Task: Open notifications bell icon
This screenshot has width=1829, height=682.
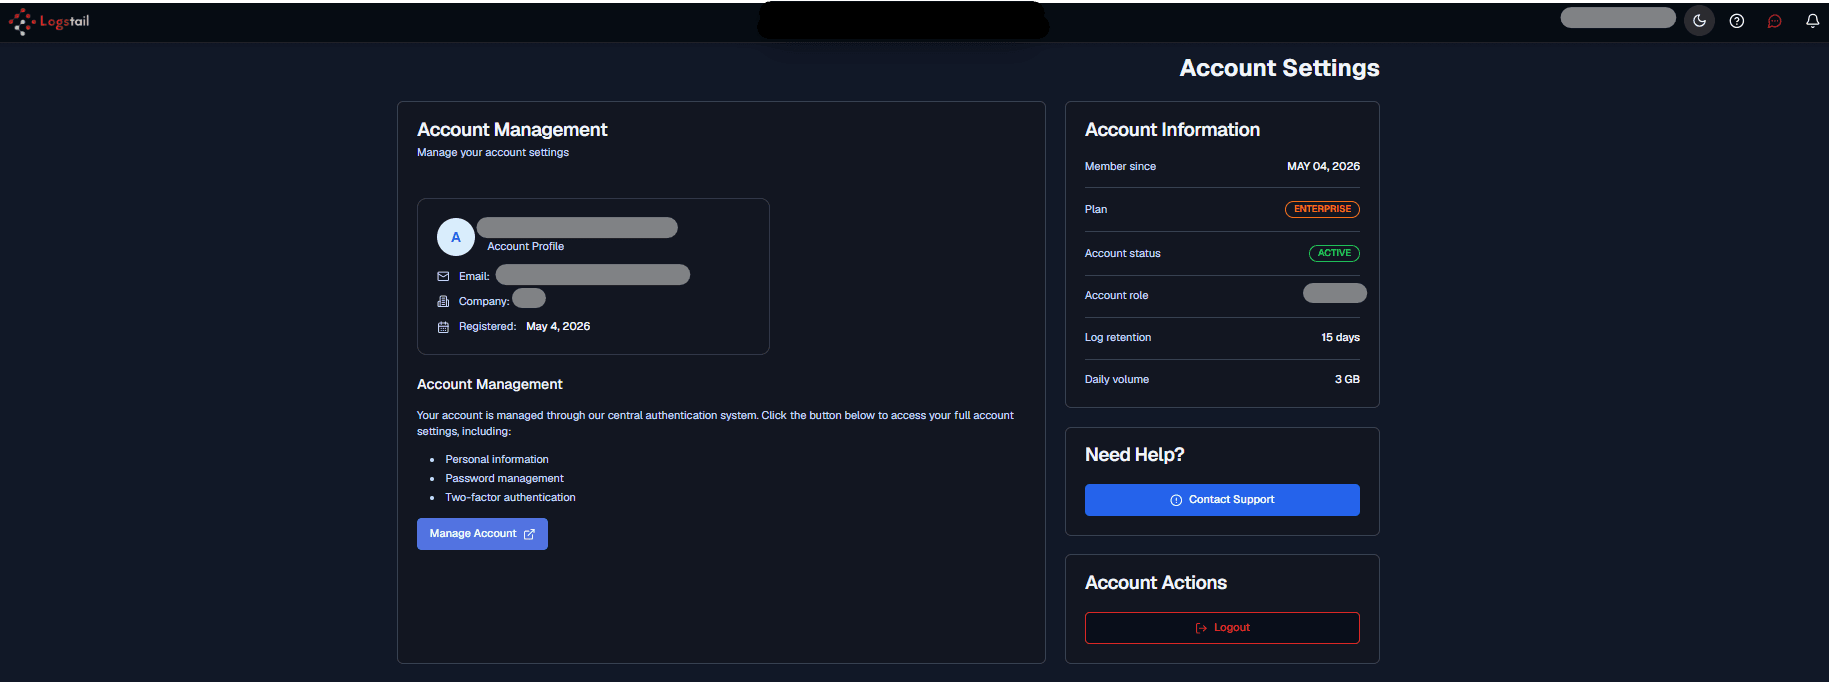Action: (1812, 21)
